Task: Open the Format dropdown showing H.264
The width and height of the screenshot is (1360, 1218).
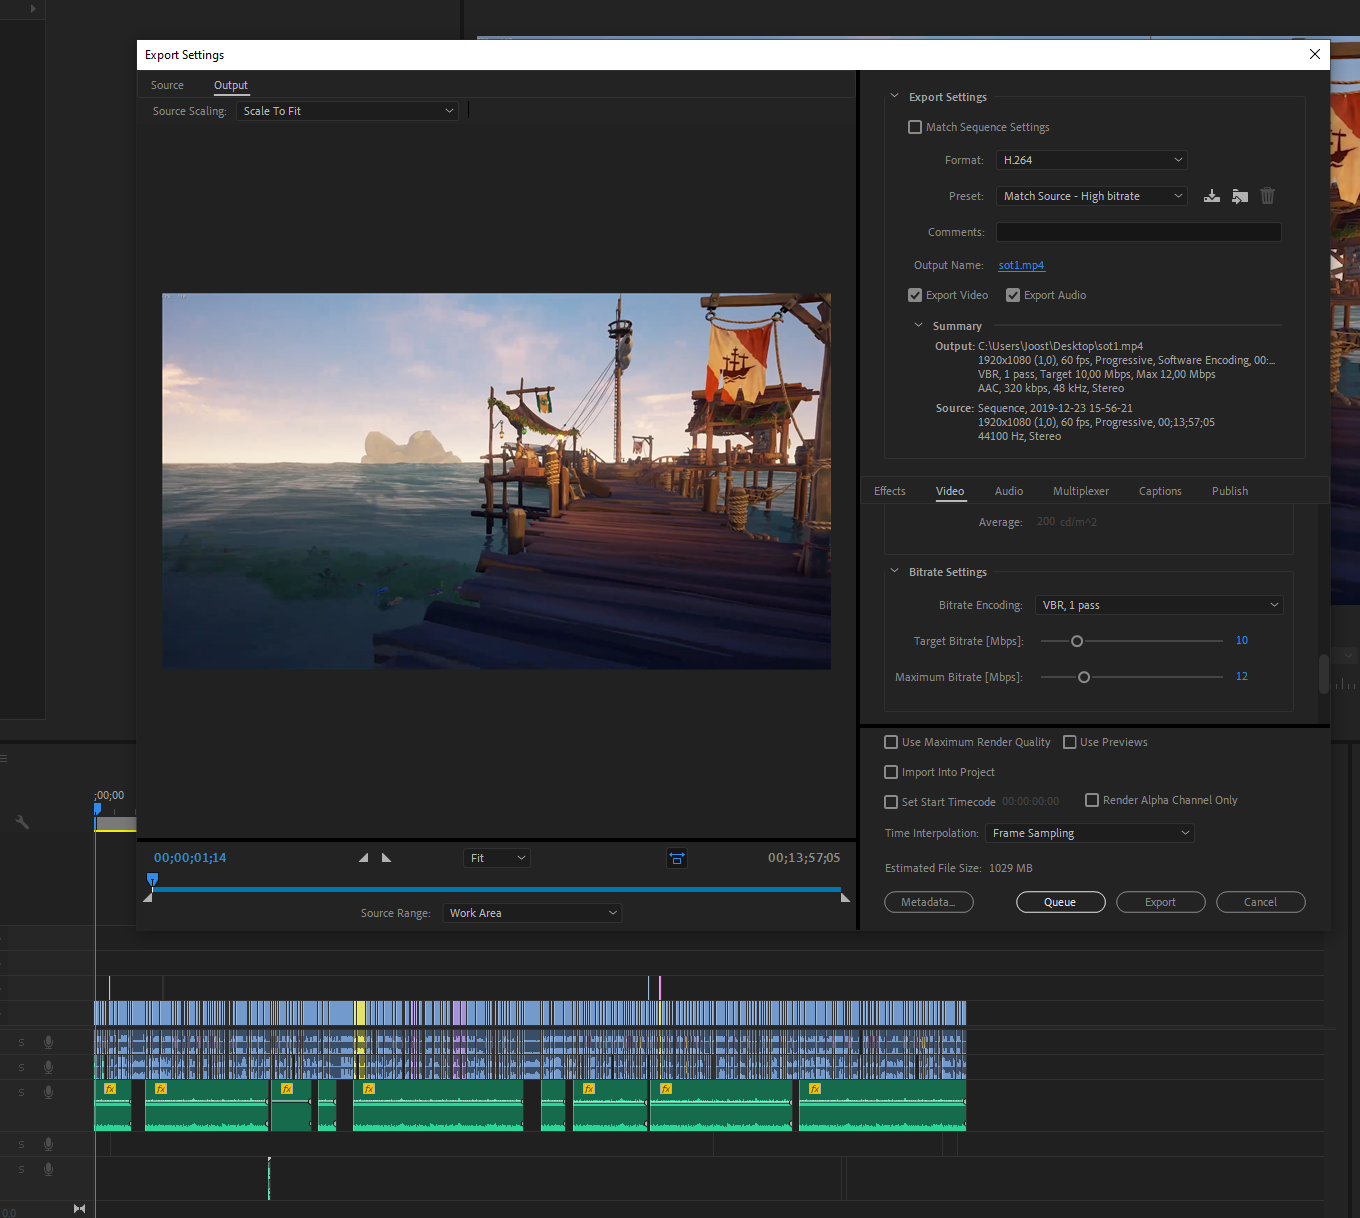Action: (1091, 160)
